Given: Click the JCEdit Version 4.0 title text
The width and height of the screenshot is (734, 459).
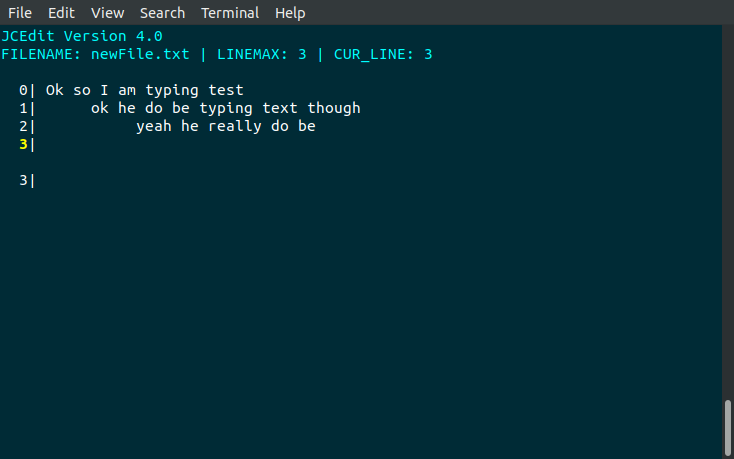Looking at the screenshot, I should [82, 36].
